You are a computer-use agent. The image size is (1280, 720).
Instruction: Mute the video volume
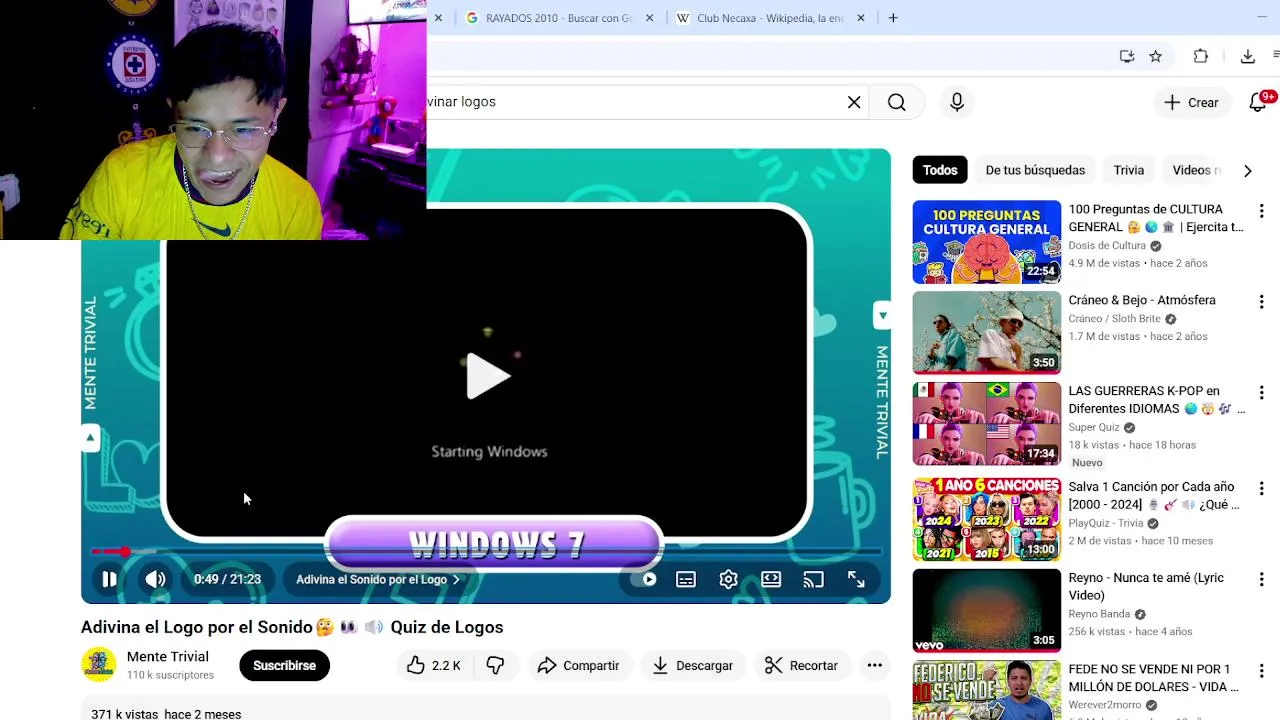(155, 579)
